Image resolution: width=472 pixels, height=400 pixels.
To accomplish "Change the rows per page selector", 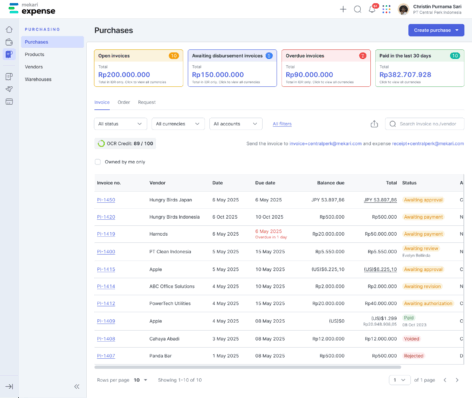I will tap(140, 380).
